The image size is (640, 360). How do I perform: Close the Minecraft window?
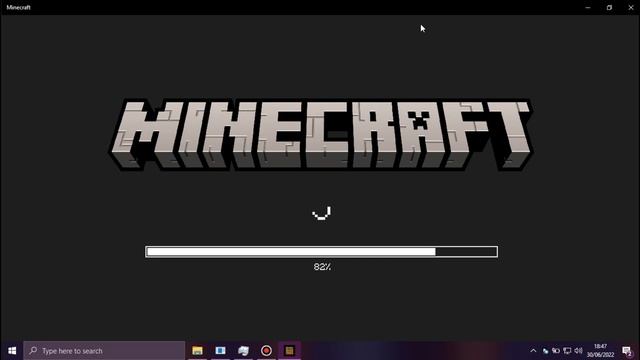[631, 7]
